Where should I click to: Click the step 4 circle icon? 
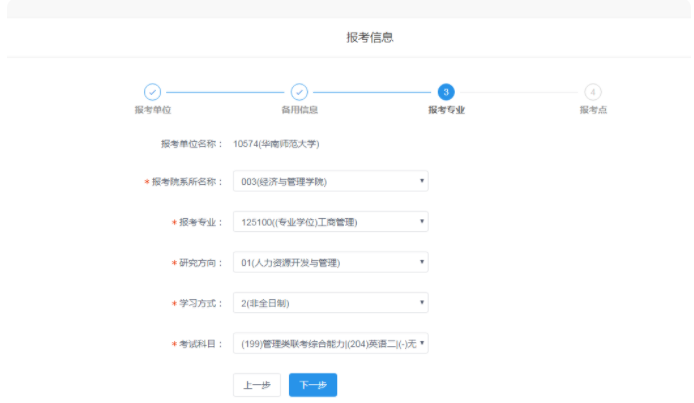coord(593,92)
